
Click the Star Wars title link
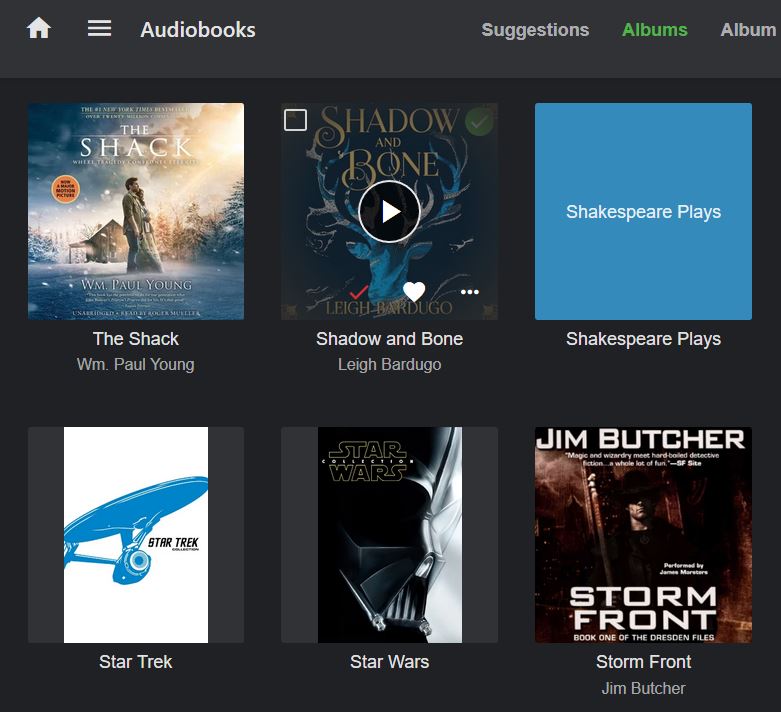[x=390, y=662]
